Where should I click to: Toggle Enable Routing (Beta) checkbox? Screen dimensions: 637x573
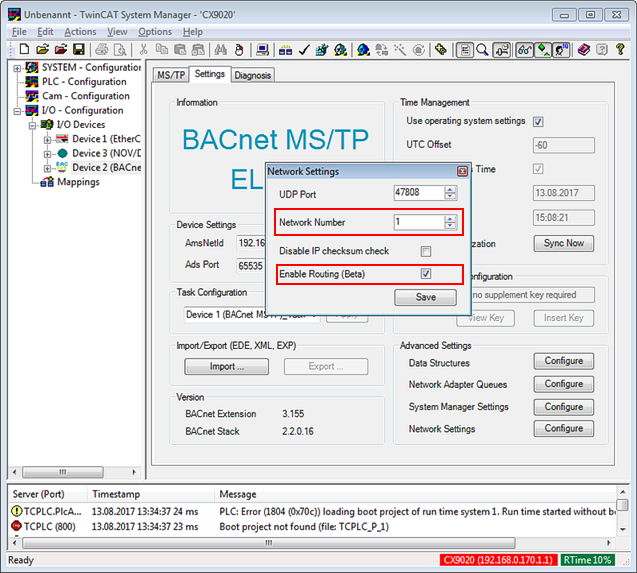[x=426, y=274]
